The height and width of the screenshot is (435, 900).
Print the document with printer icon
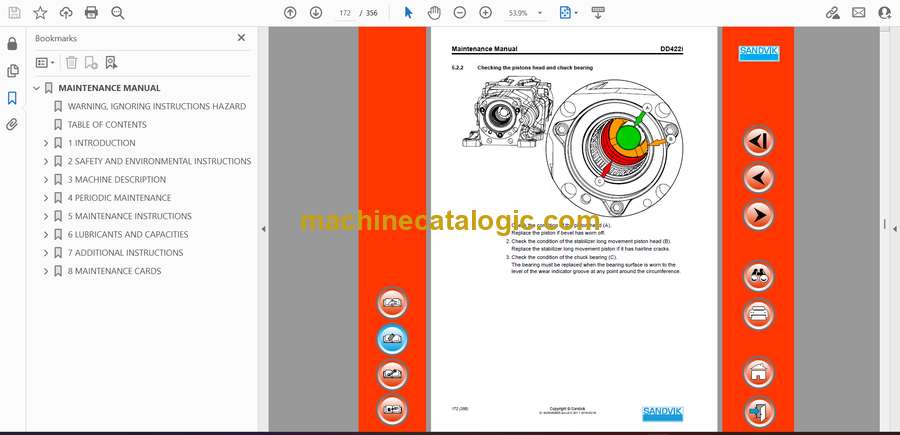pyautogui.click(x=91, y=13)
